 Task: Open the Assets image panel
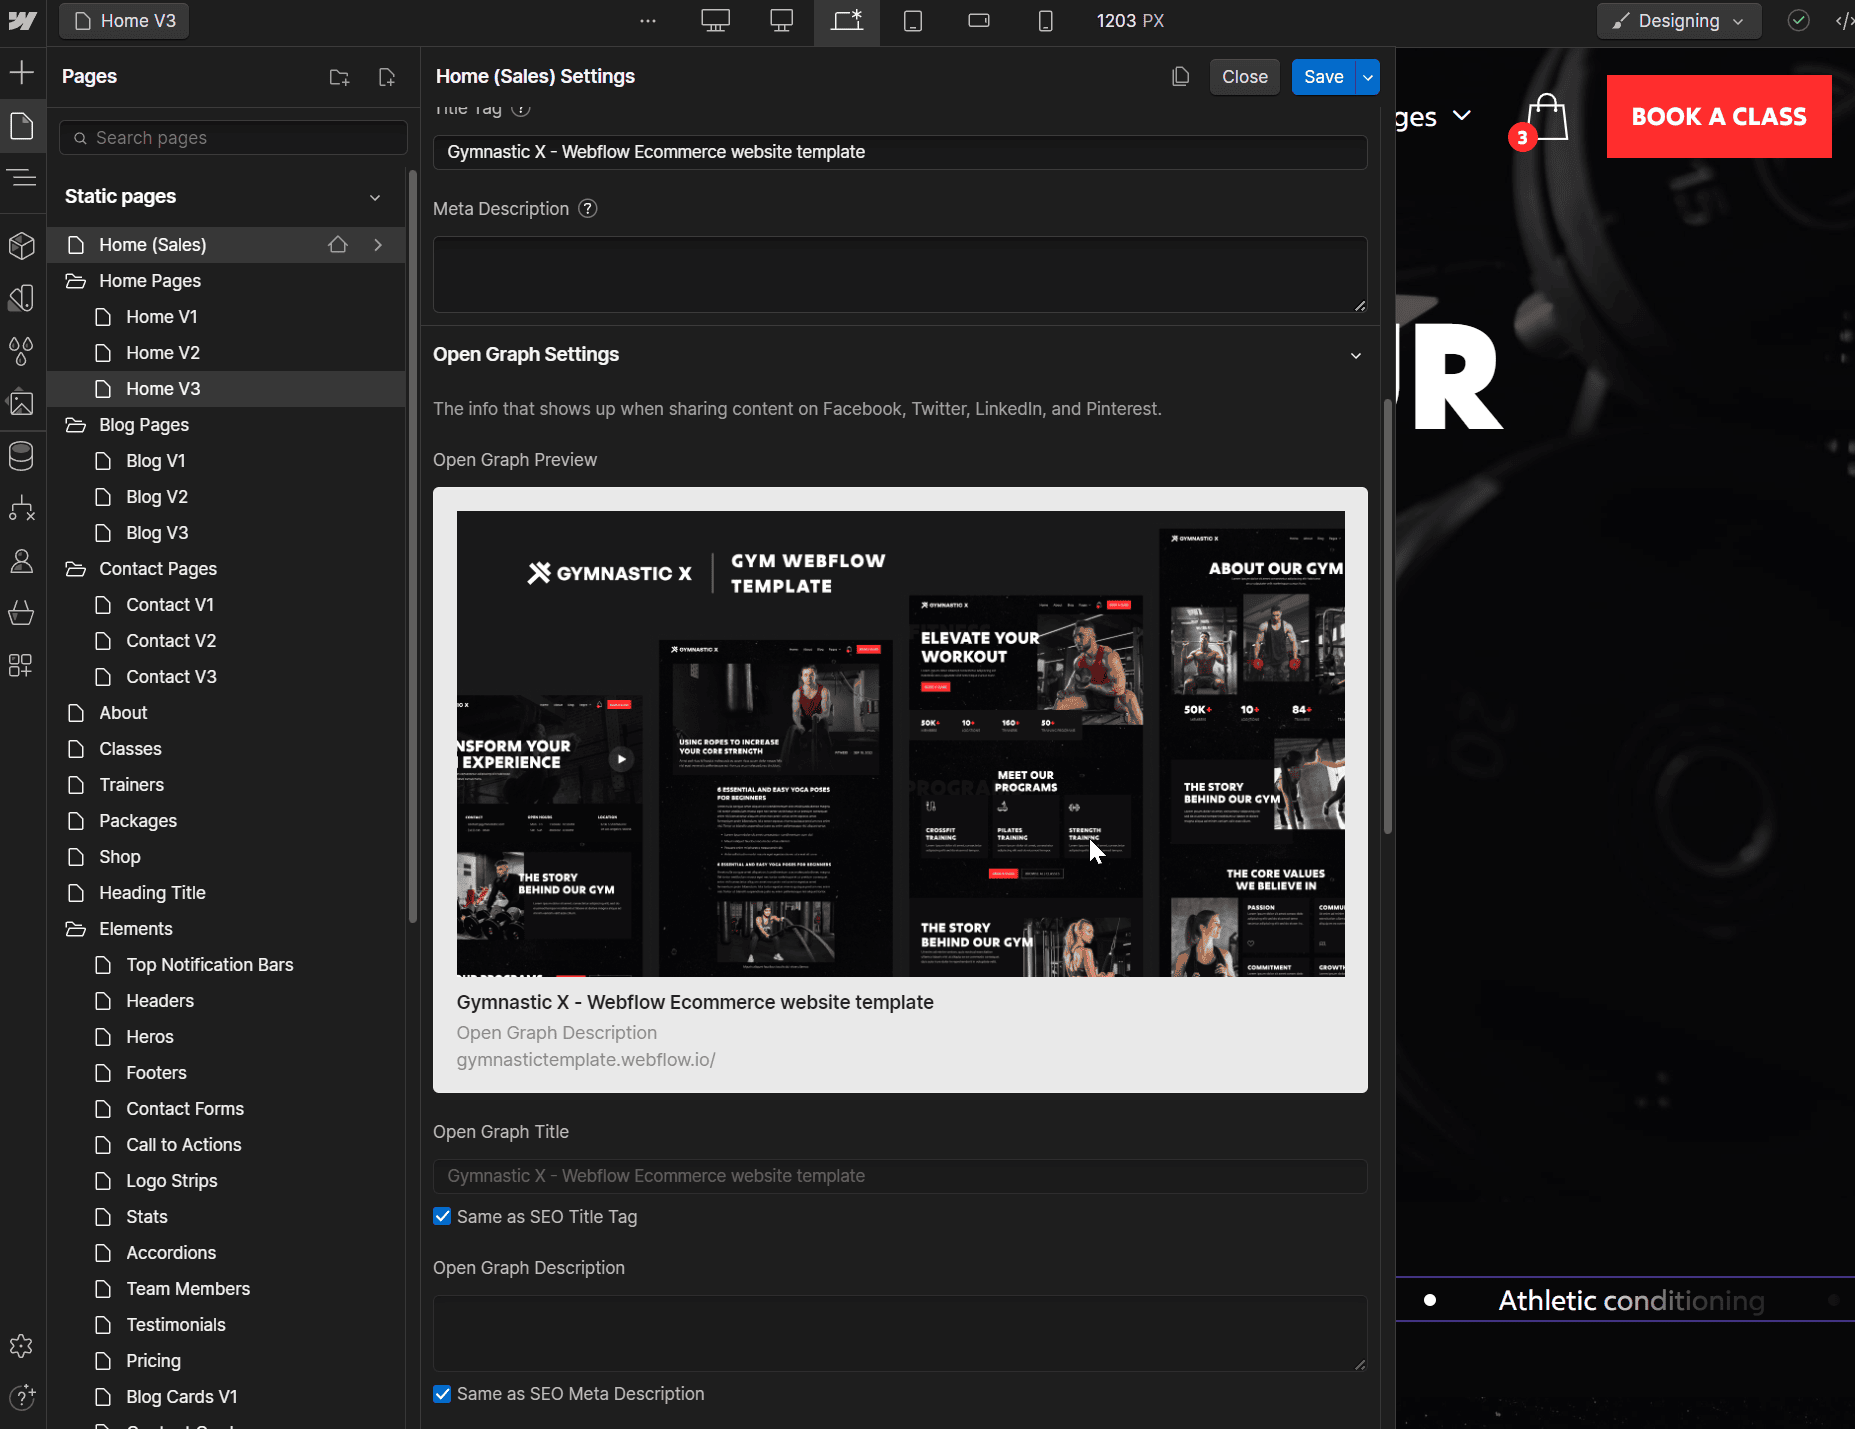(22, 403)
